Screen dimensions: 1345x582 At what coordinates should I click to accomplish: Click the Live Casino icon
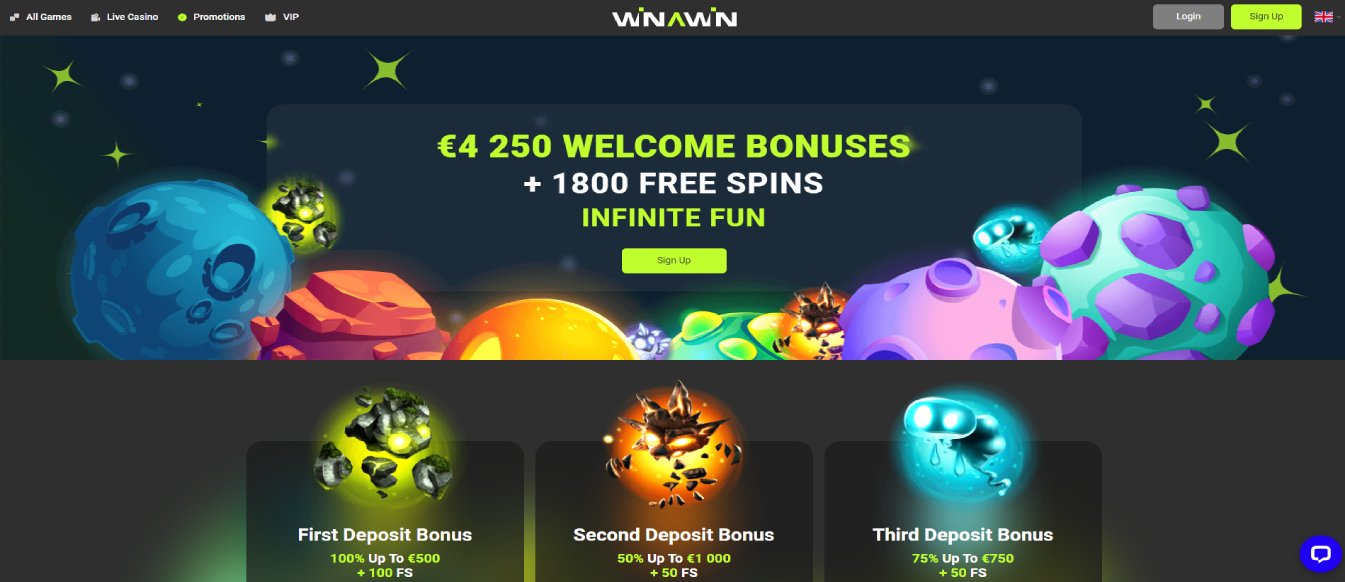pyautogui.click(x=95, y=17)
